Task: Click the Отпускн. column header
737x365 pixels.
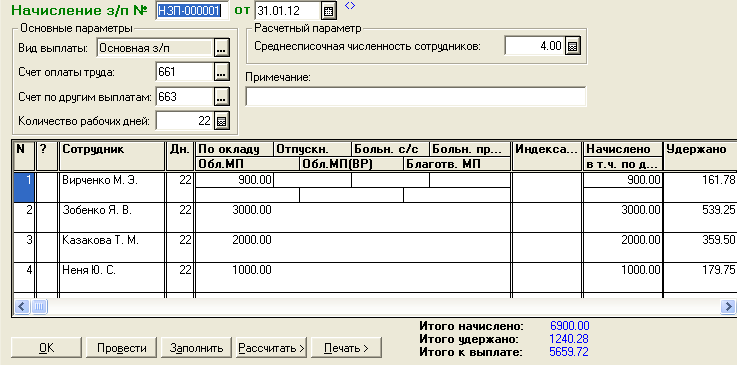Action: click(x=313, y=149)
